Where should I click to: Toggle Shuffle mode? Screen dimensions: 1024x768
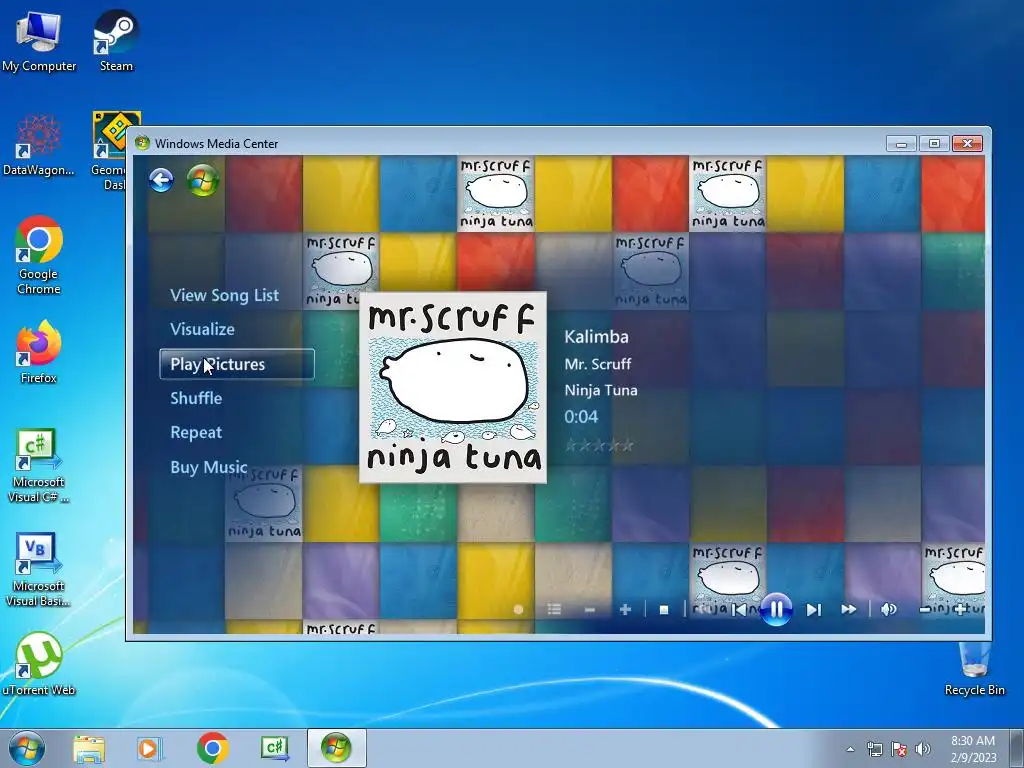pyautogui.click(x=196, y=398)
